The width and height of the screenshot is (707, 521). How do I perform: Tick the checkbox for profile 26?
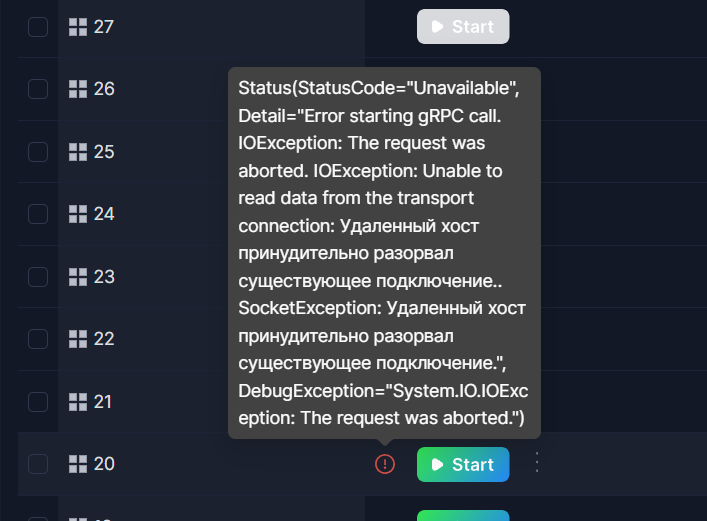(x=38, y=89)
